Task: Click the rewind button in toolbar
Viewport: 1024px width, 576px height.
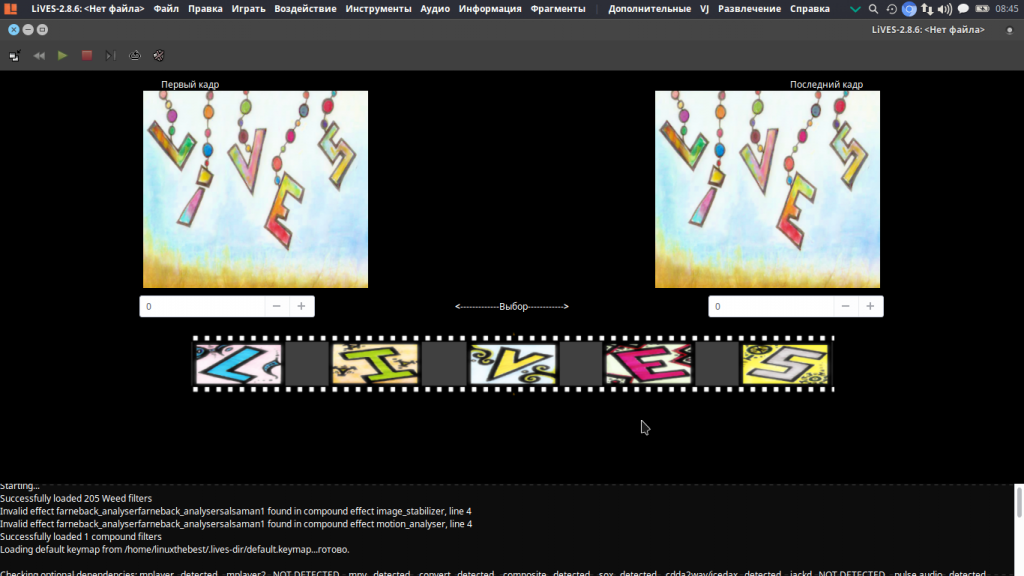Action: point(39,56)
